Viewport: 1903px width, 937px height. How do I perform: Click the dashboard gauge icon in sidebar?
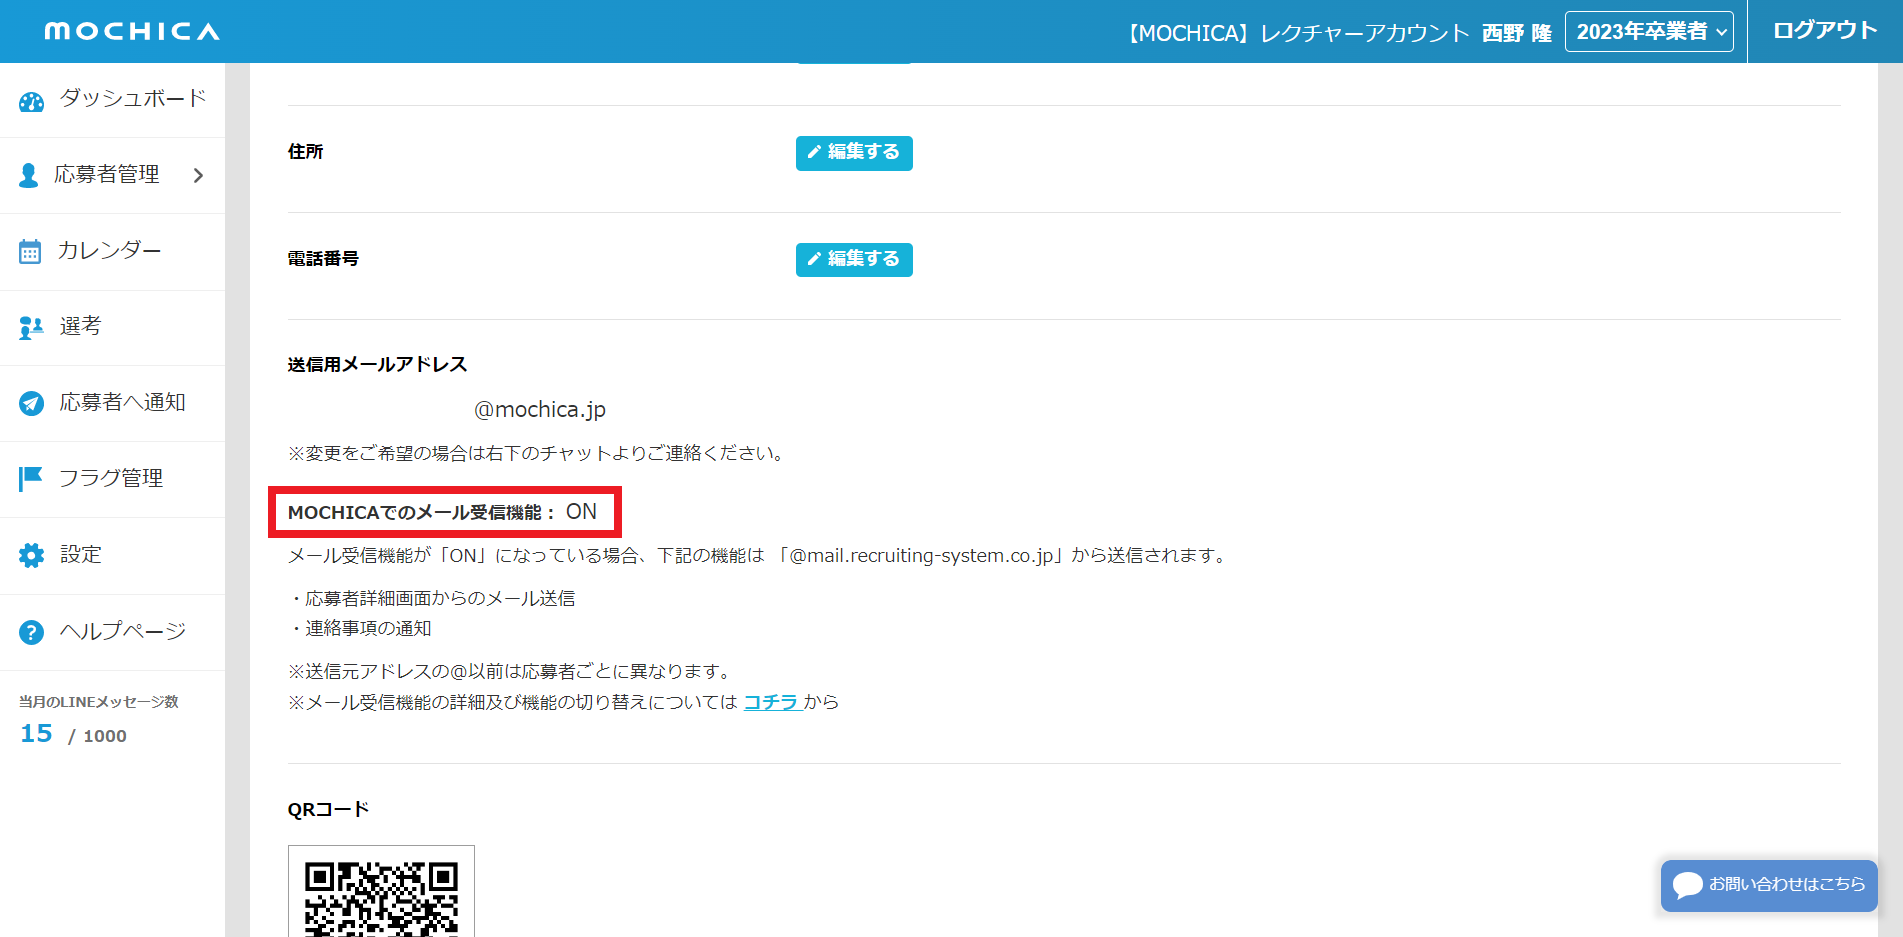click(32, 101)
